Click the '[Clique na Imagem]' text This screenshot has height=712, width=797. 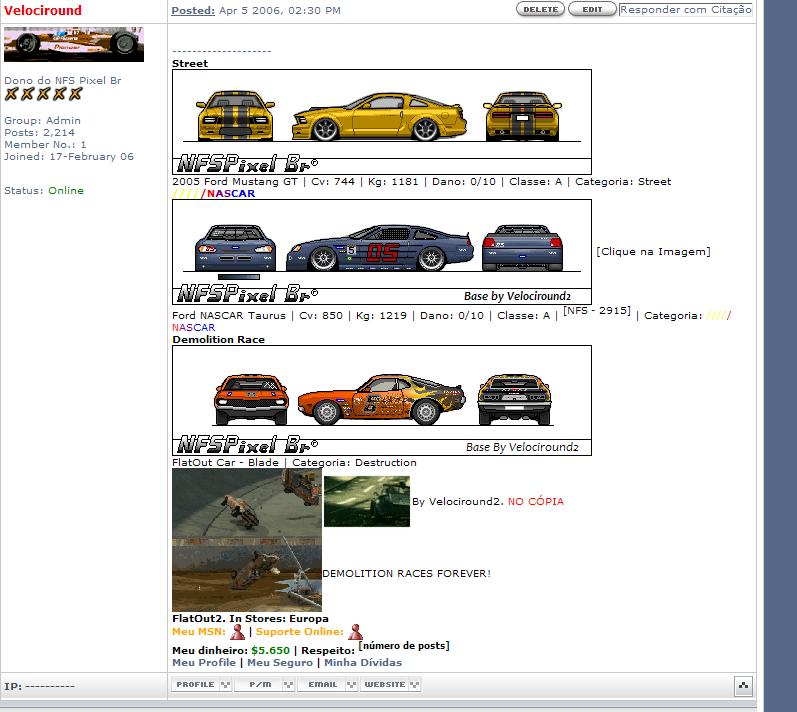click(x=653, y=252)
